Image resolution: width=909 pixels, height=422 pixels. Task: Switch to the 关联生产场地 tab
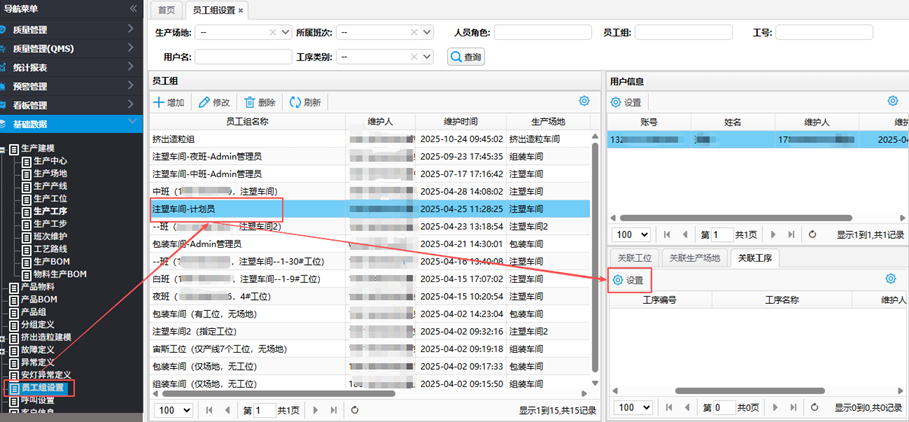(x=694, y=258)
